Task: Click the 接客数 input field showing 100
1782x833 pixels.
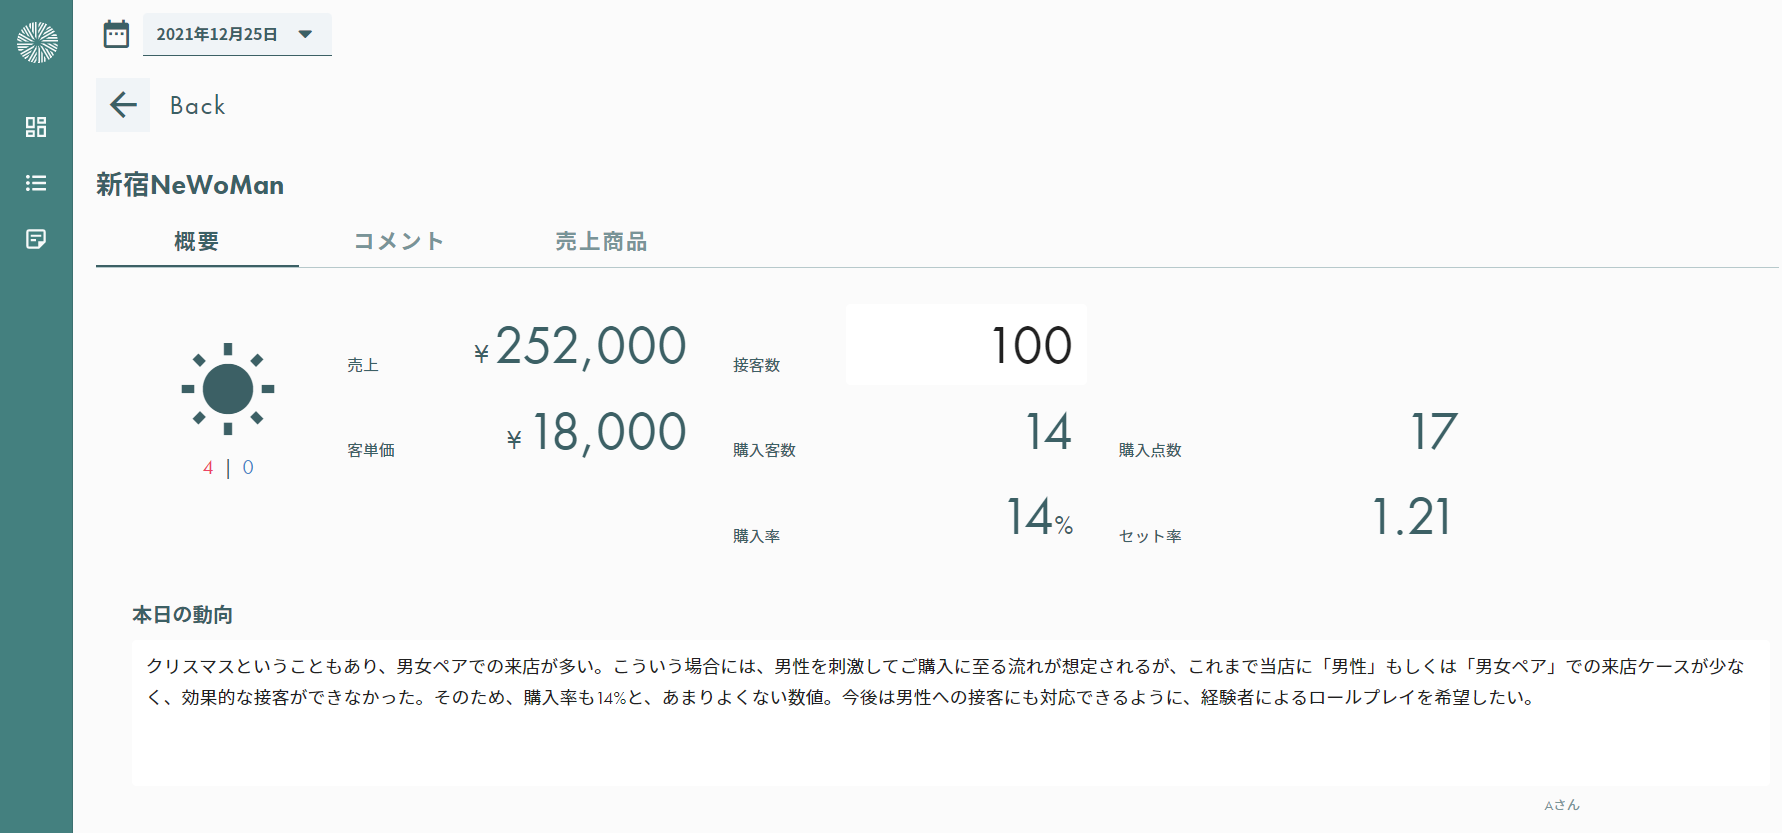Action: [966, 345]
